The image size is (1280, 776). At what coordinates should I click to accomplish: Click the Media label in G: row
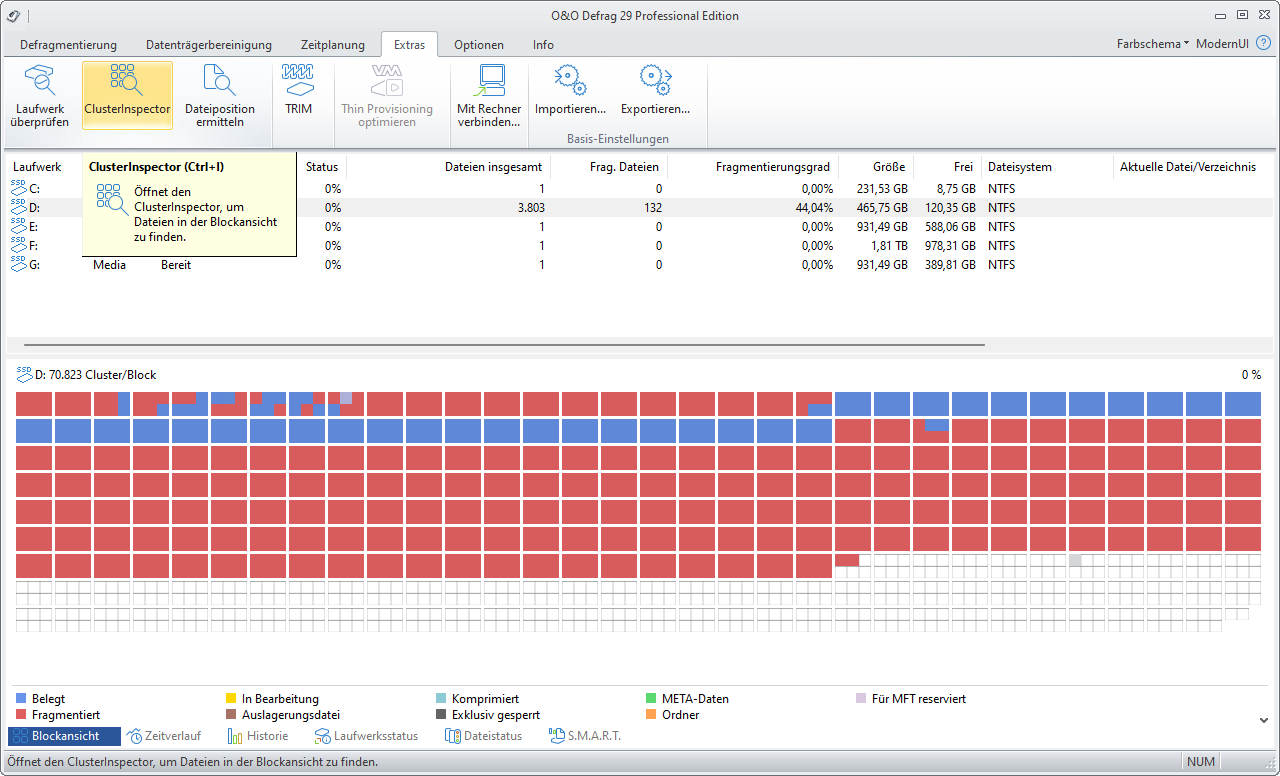109,264
